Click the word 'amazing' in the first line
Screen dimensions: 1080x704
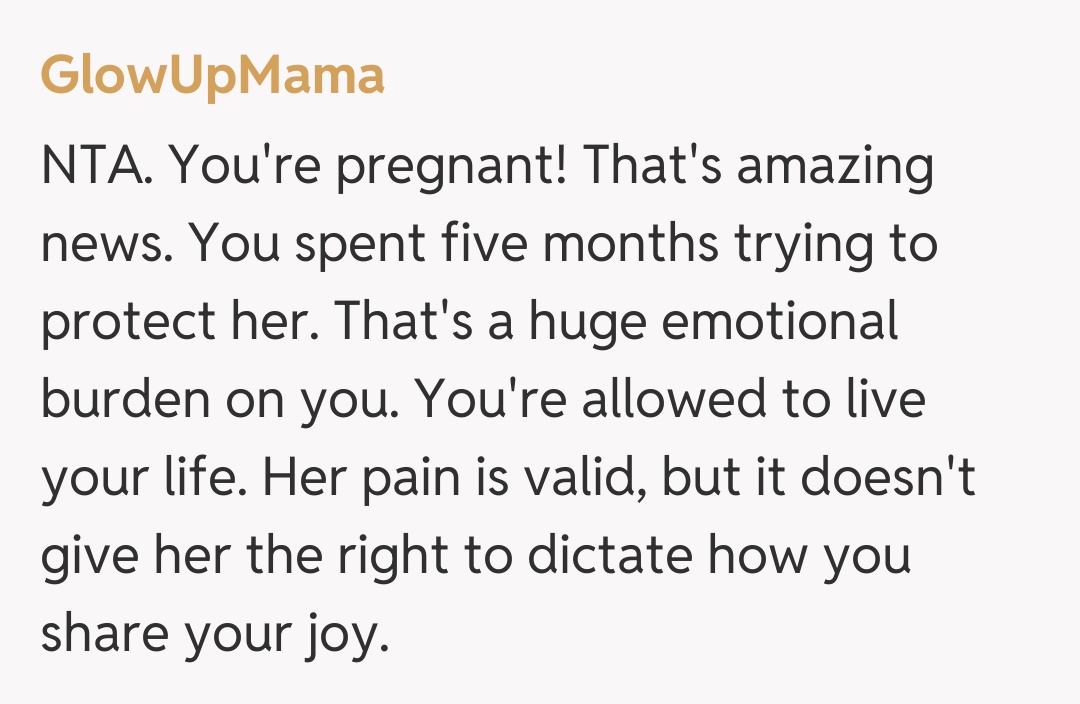(835, 169)
